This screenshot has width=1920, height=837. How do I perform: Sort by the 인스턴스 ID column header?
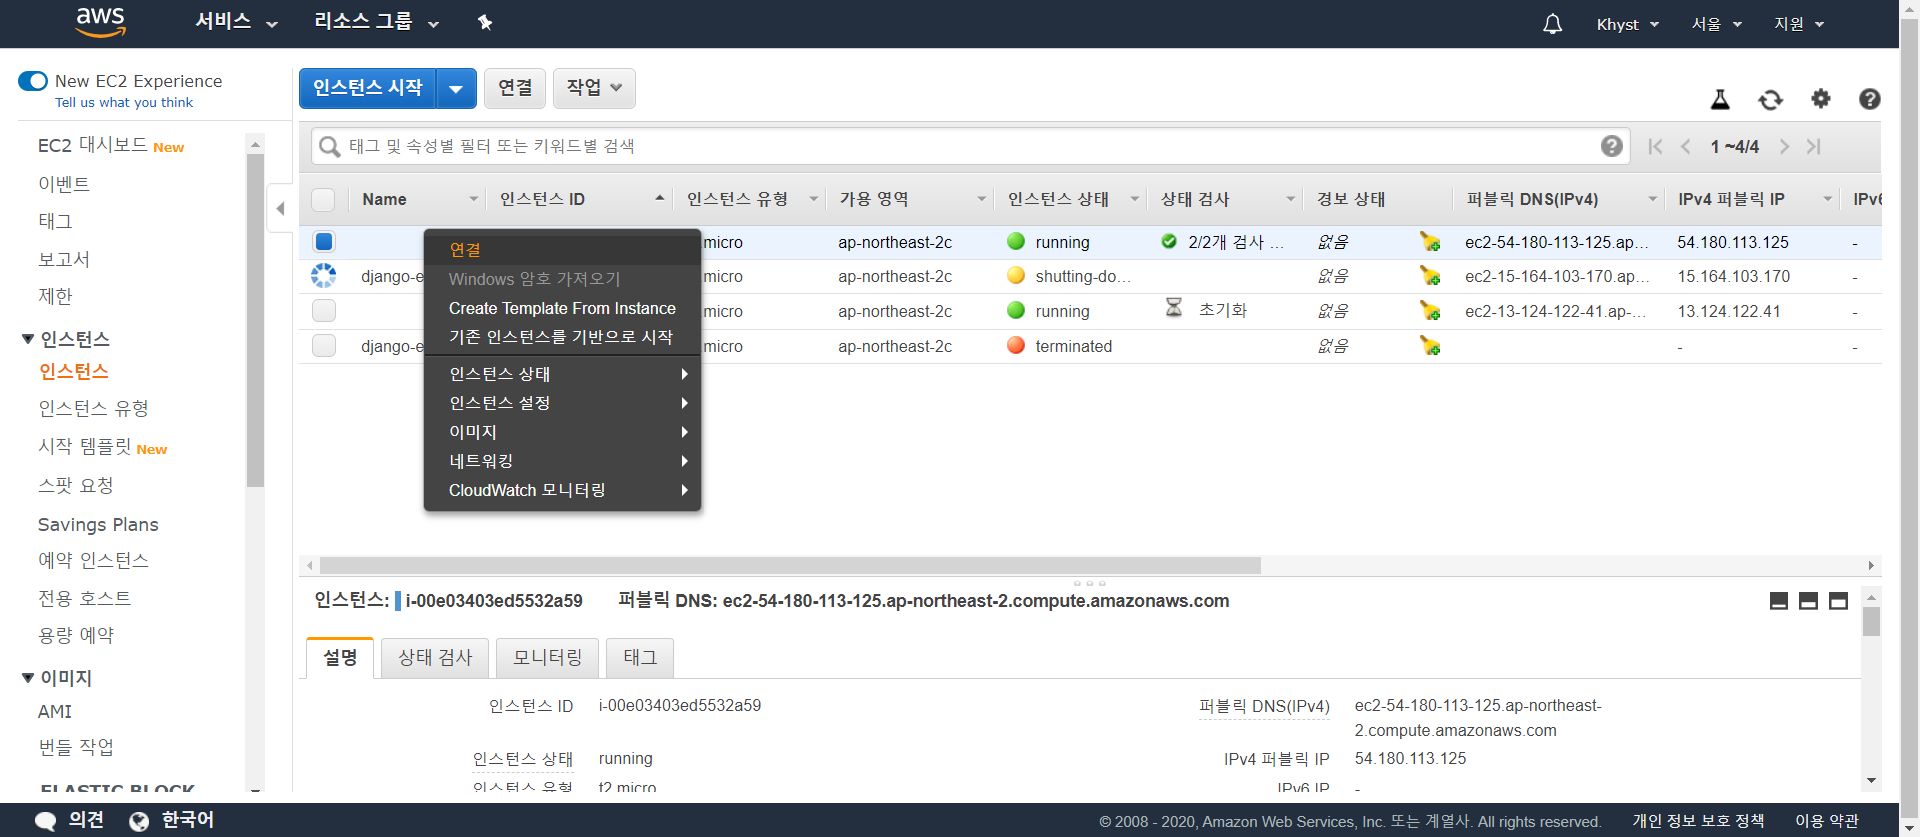click(580, 199)
